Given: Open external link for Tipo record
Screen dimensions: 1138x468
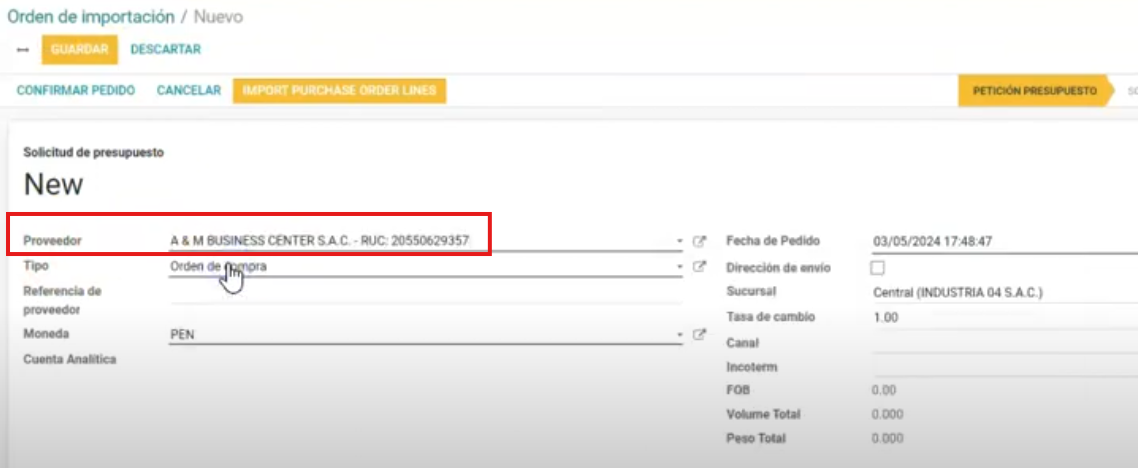Looking at the screenshot, I should [700, 267].
